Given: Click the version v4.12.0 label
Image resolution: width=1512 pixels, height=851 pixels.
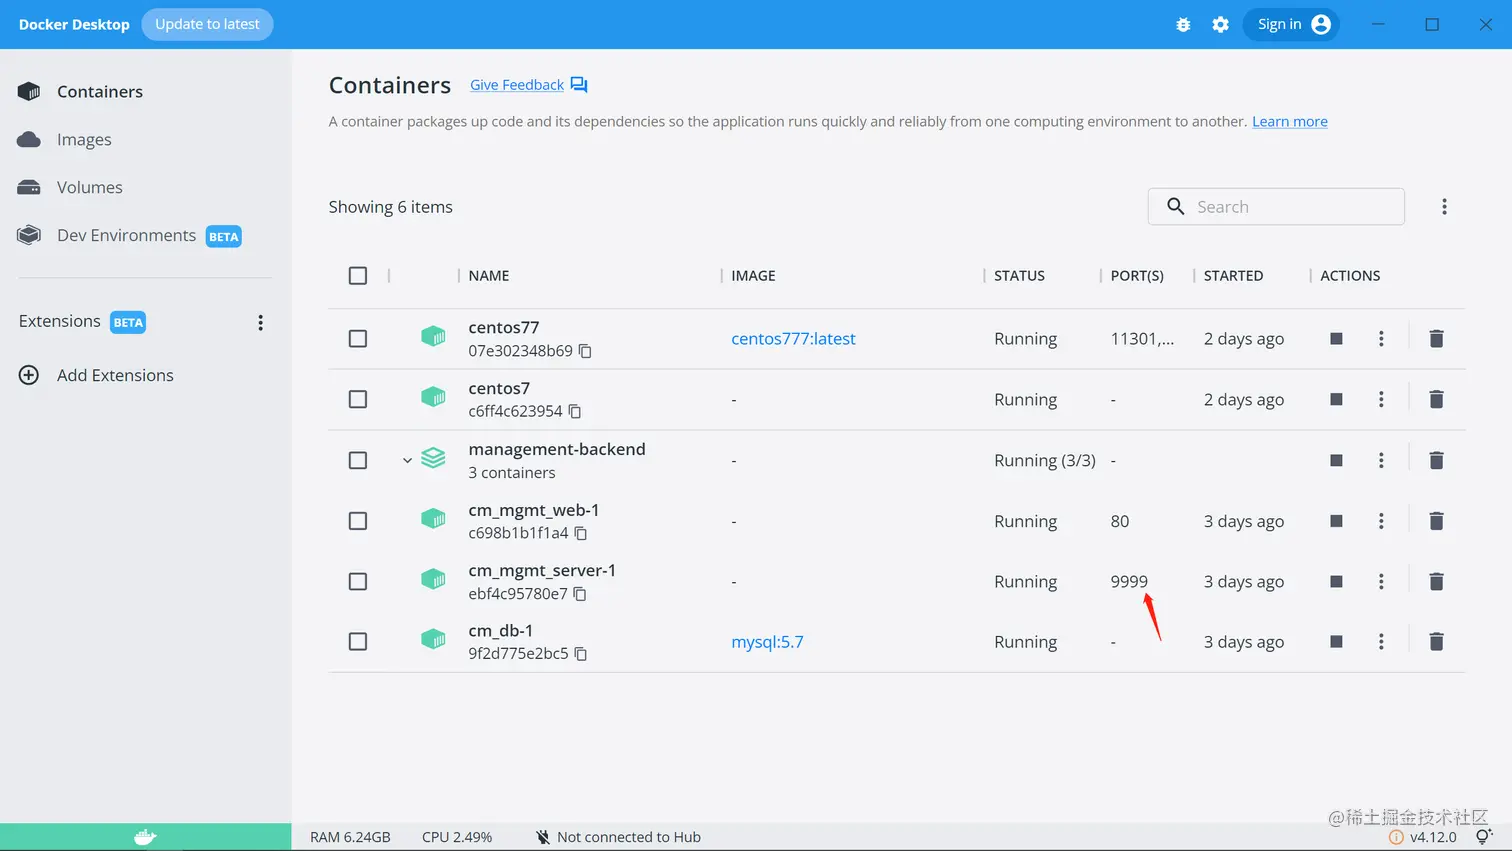Looking at the screenshot, I should tap(1433, 837).
